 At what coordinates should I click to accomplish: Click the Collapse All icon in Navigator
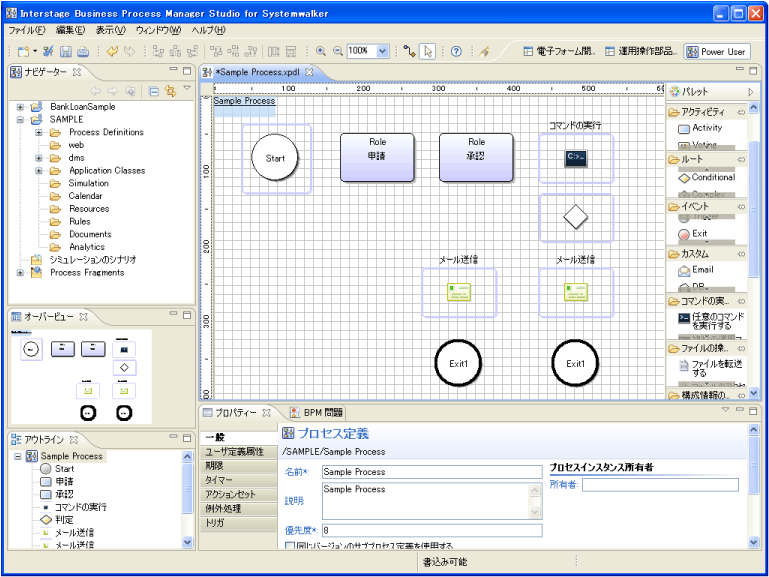(154, 91)
